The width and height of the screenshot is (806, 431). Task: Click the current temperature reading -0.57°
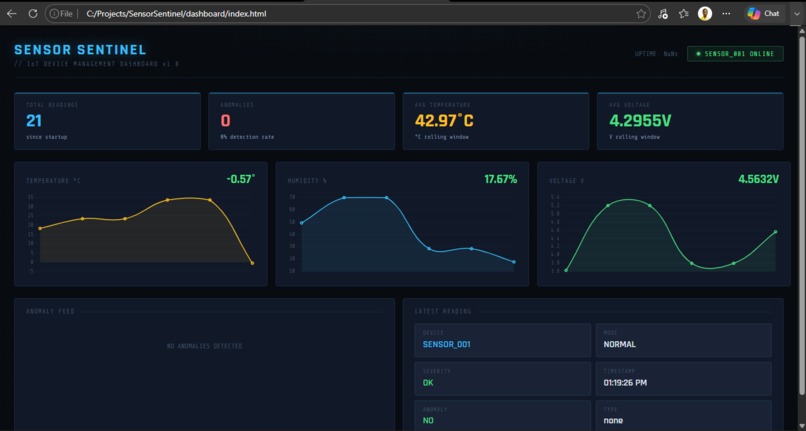[241, 179]
